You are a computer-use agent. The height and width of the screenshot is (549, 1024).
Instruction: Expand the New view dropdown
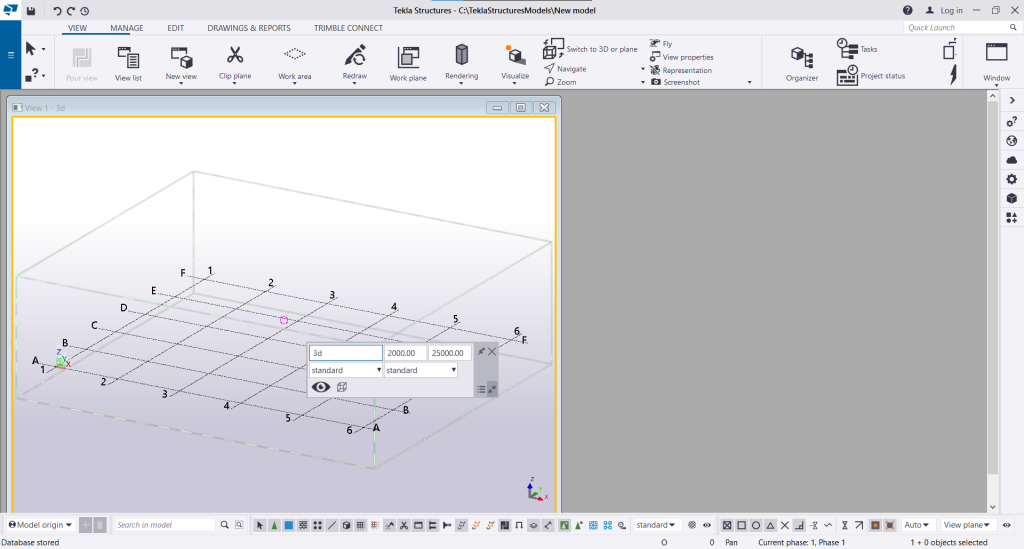tap(181, 84)
